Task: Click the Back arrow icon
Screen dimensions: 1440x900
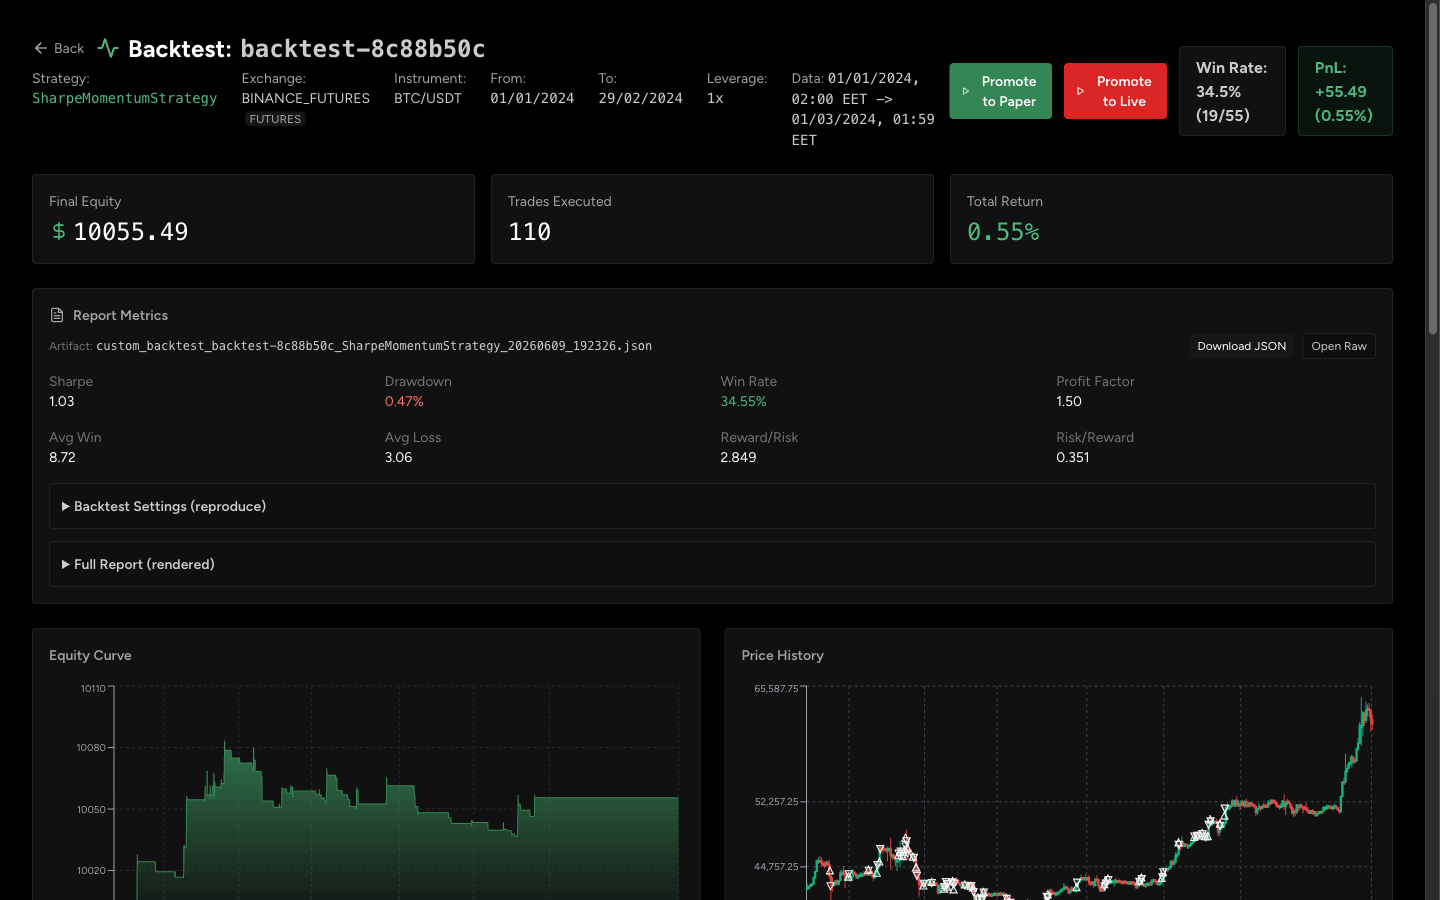Action: point(40,48)
